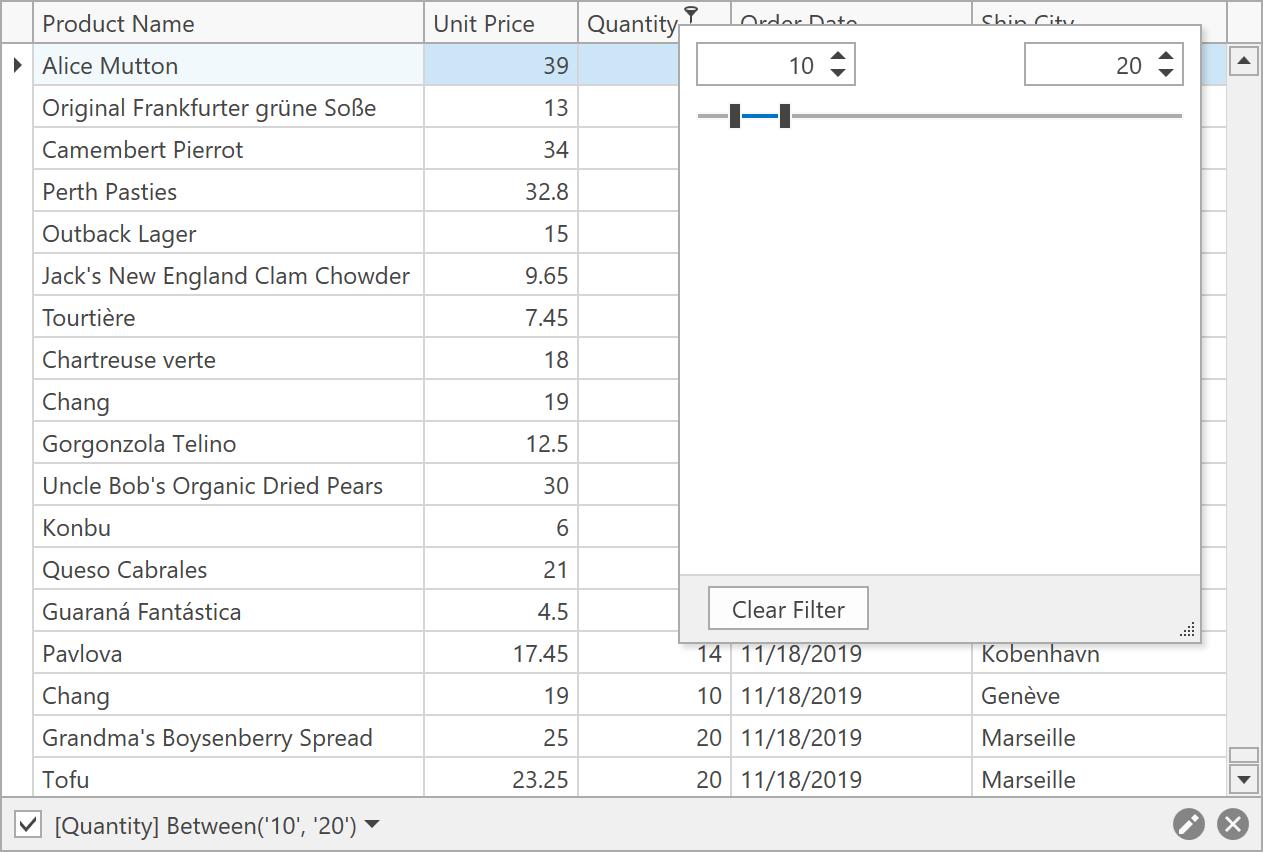The image size is (1263, 852).
Task: Click the Between filter expression text
Action: 205,825
